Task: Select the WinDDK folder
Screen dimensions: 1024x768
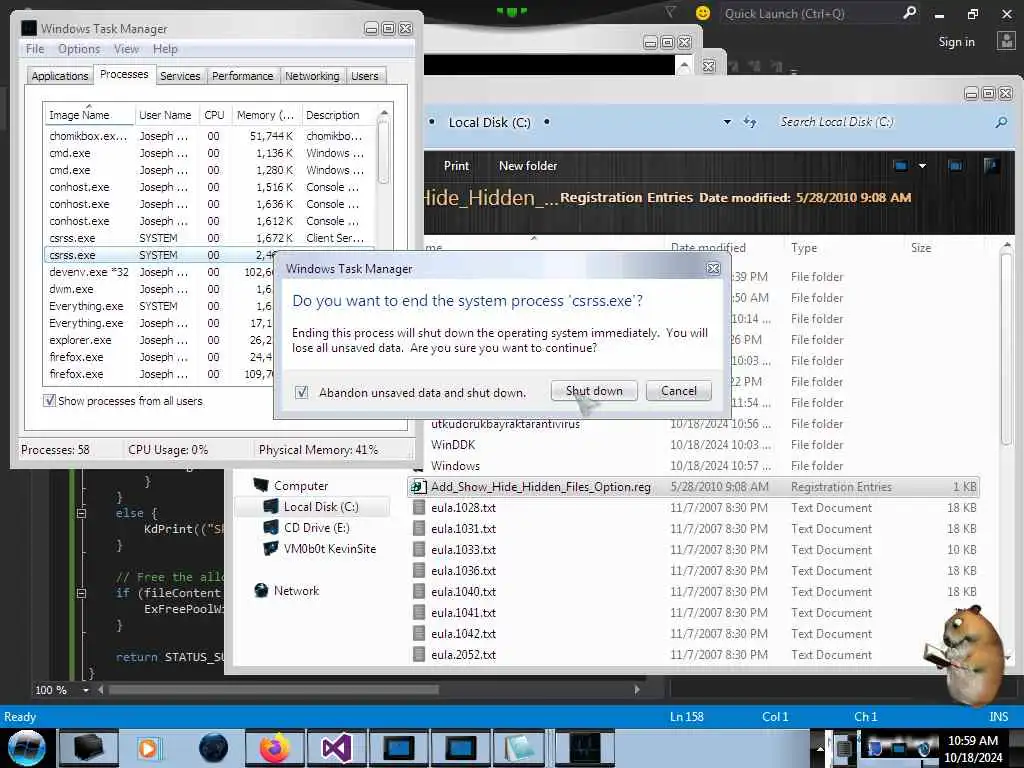Action: coord(453,445)
